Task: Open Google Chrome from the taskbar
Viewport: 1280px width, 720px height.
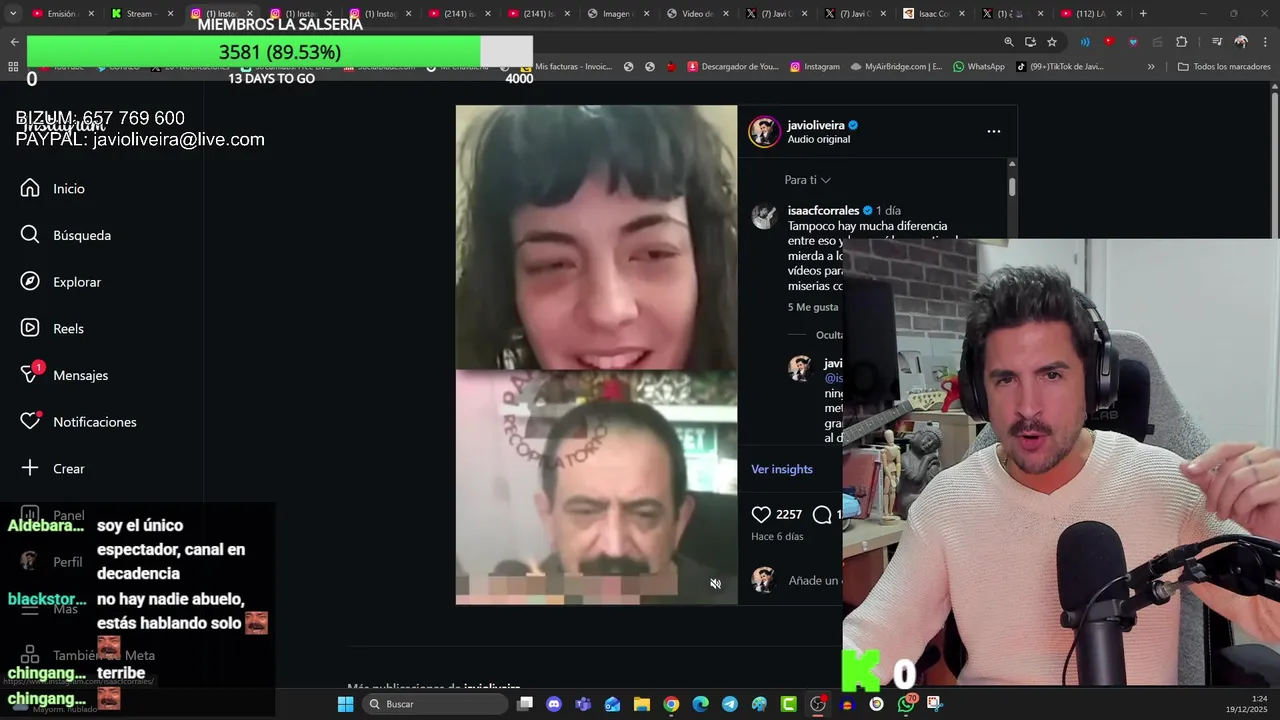Action: [671, 704]
